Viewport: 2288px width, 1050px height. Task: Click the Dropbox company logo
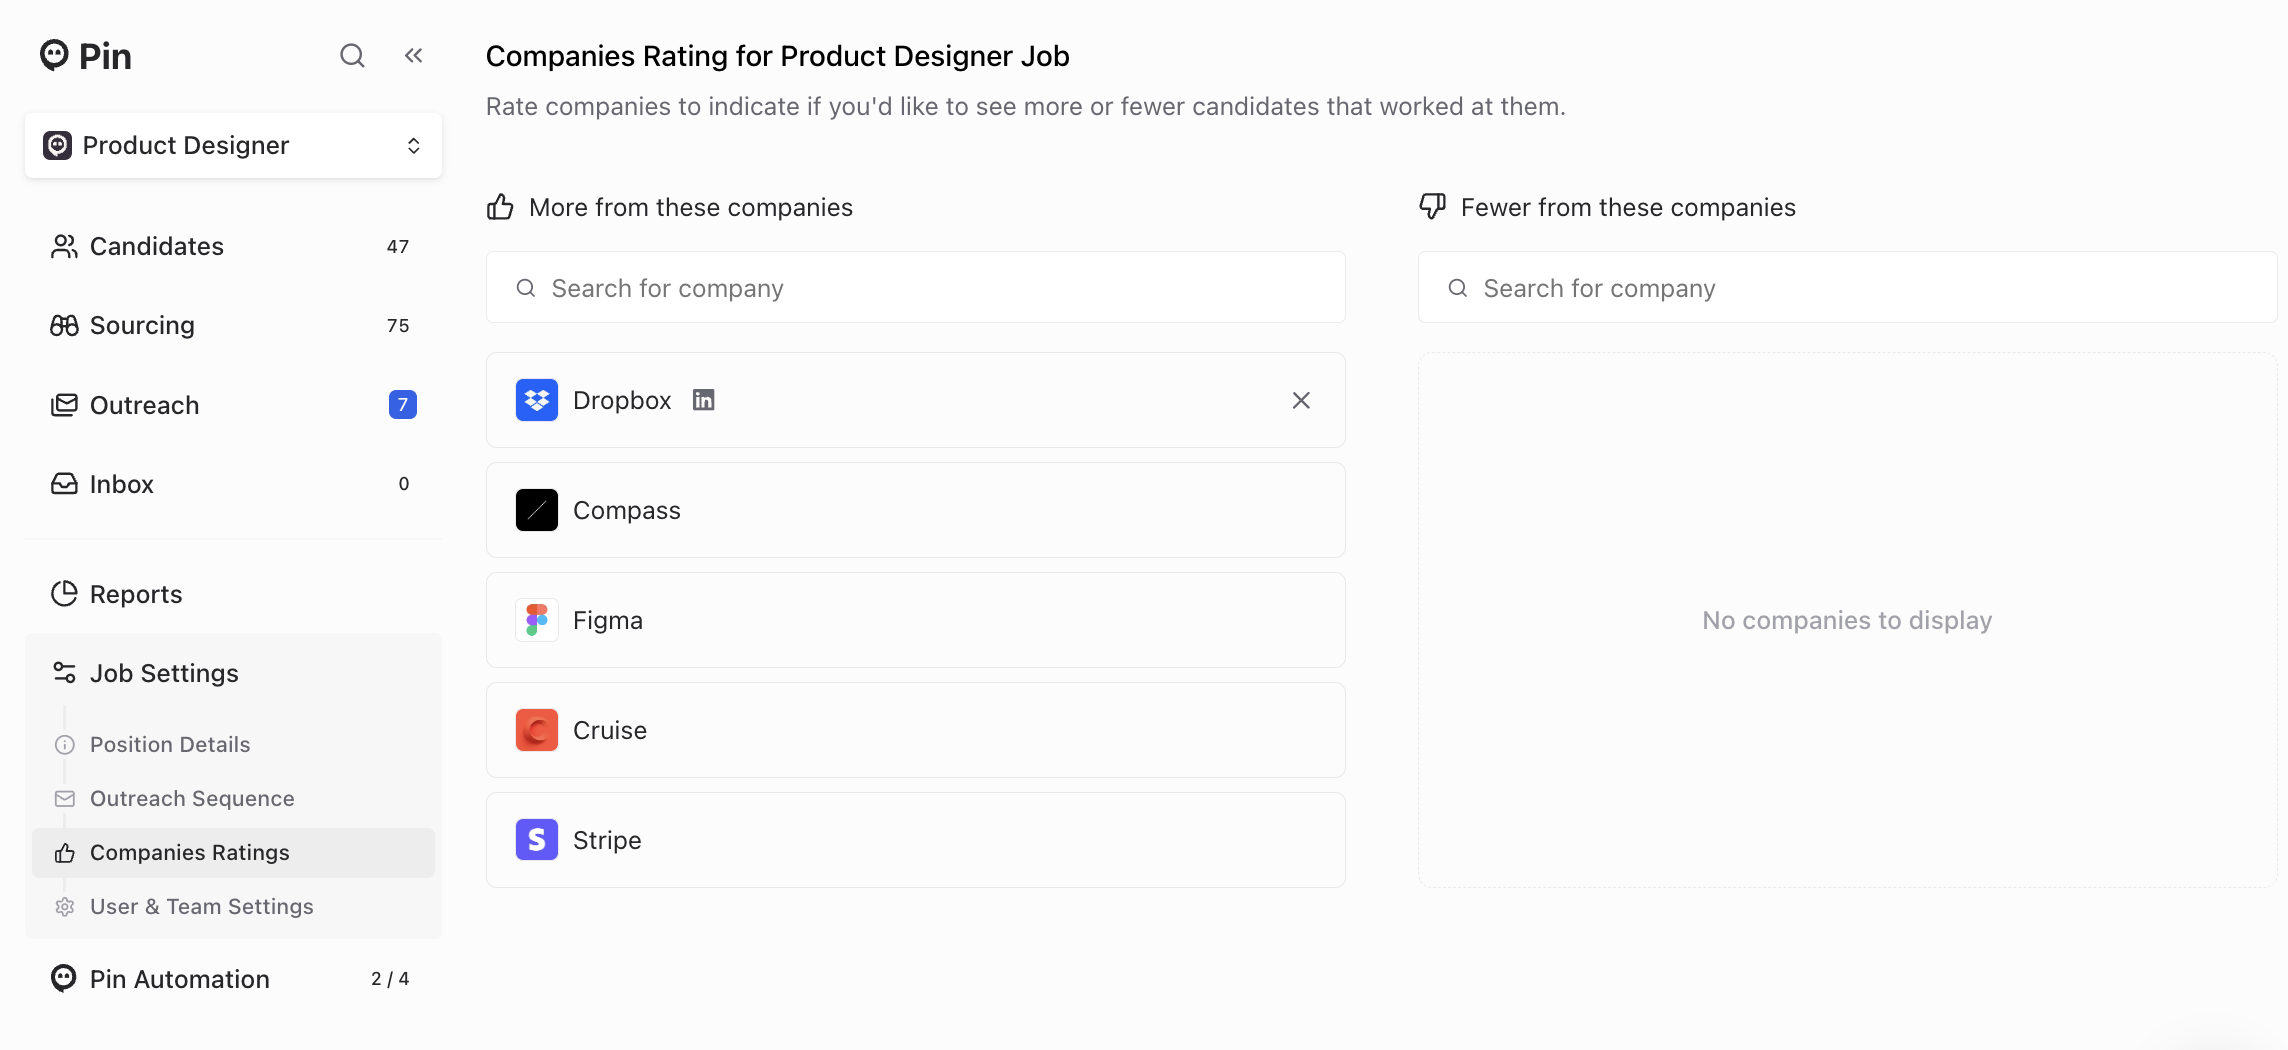pos(537,400)
